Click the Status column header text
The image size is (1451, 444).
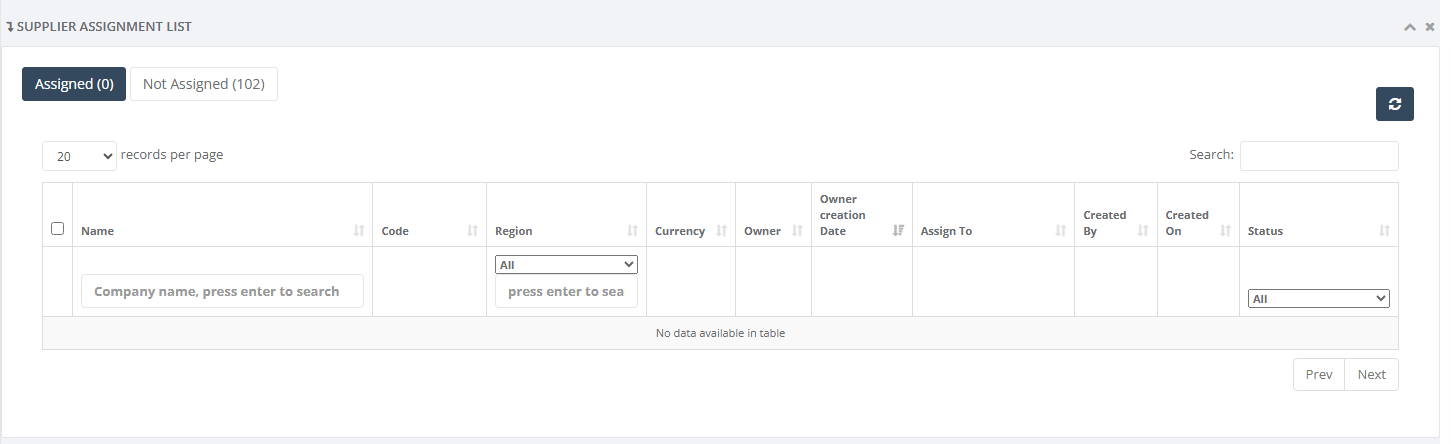tap(1265, 231)
